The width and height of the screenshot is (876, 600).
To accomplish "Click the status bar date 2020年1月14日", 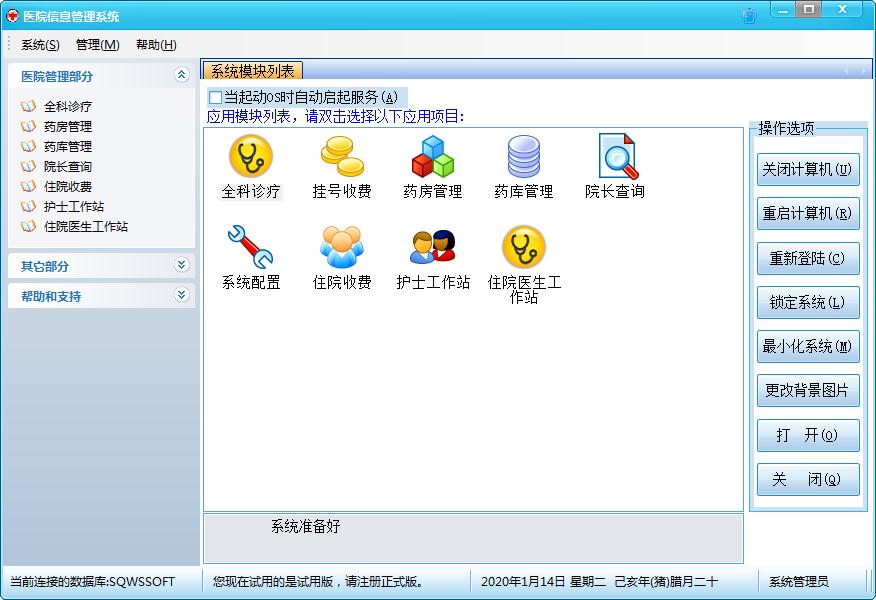I will 523,582.
